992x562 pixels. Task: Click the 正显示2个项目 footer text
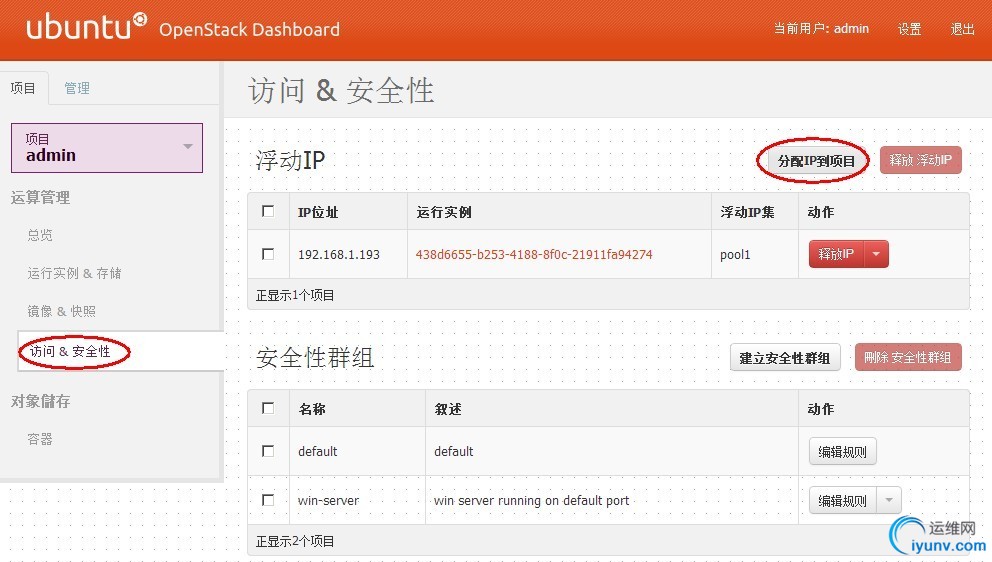click(295, 542)
